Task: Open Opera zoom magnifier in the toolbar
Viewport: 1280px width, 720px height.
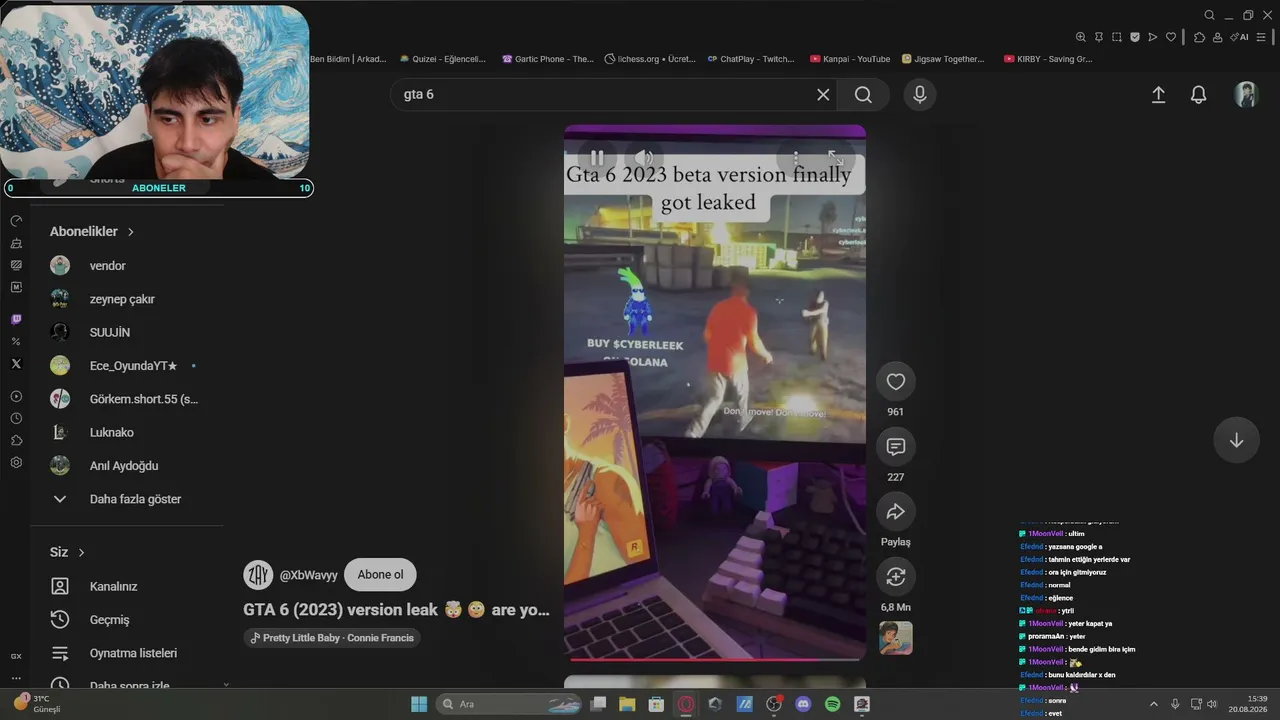Action: click(x=1080, y=37)
